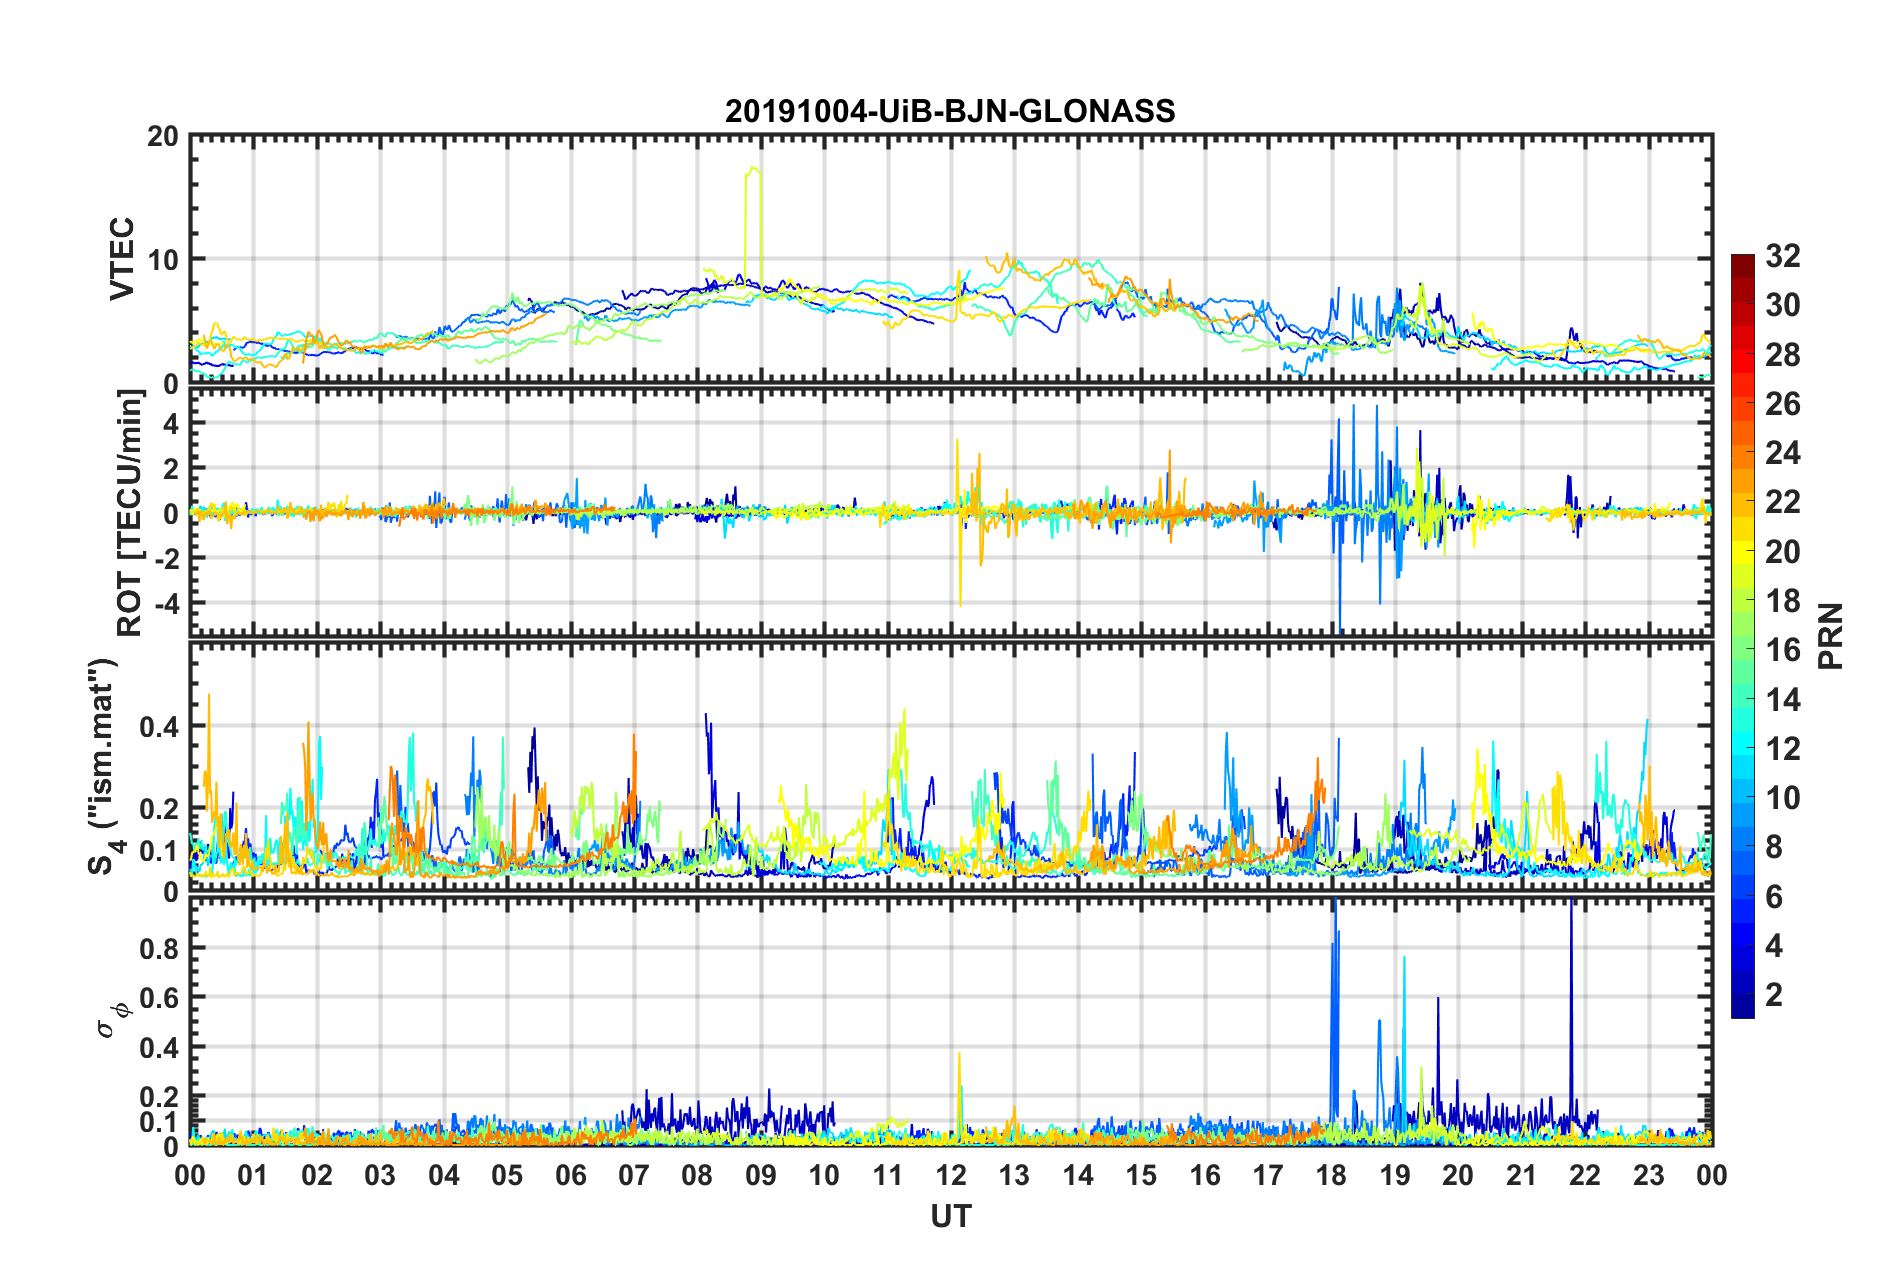Select colorbar tick label 28
The width and height of the screenshot is (1902, 1272).
tap(1783, 355)
